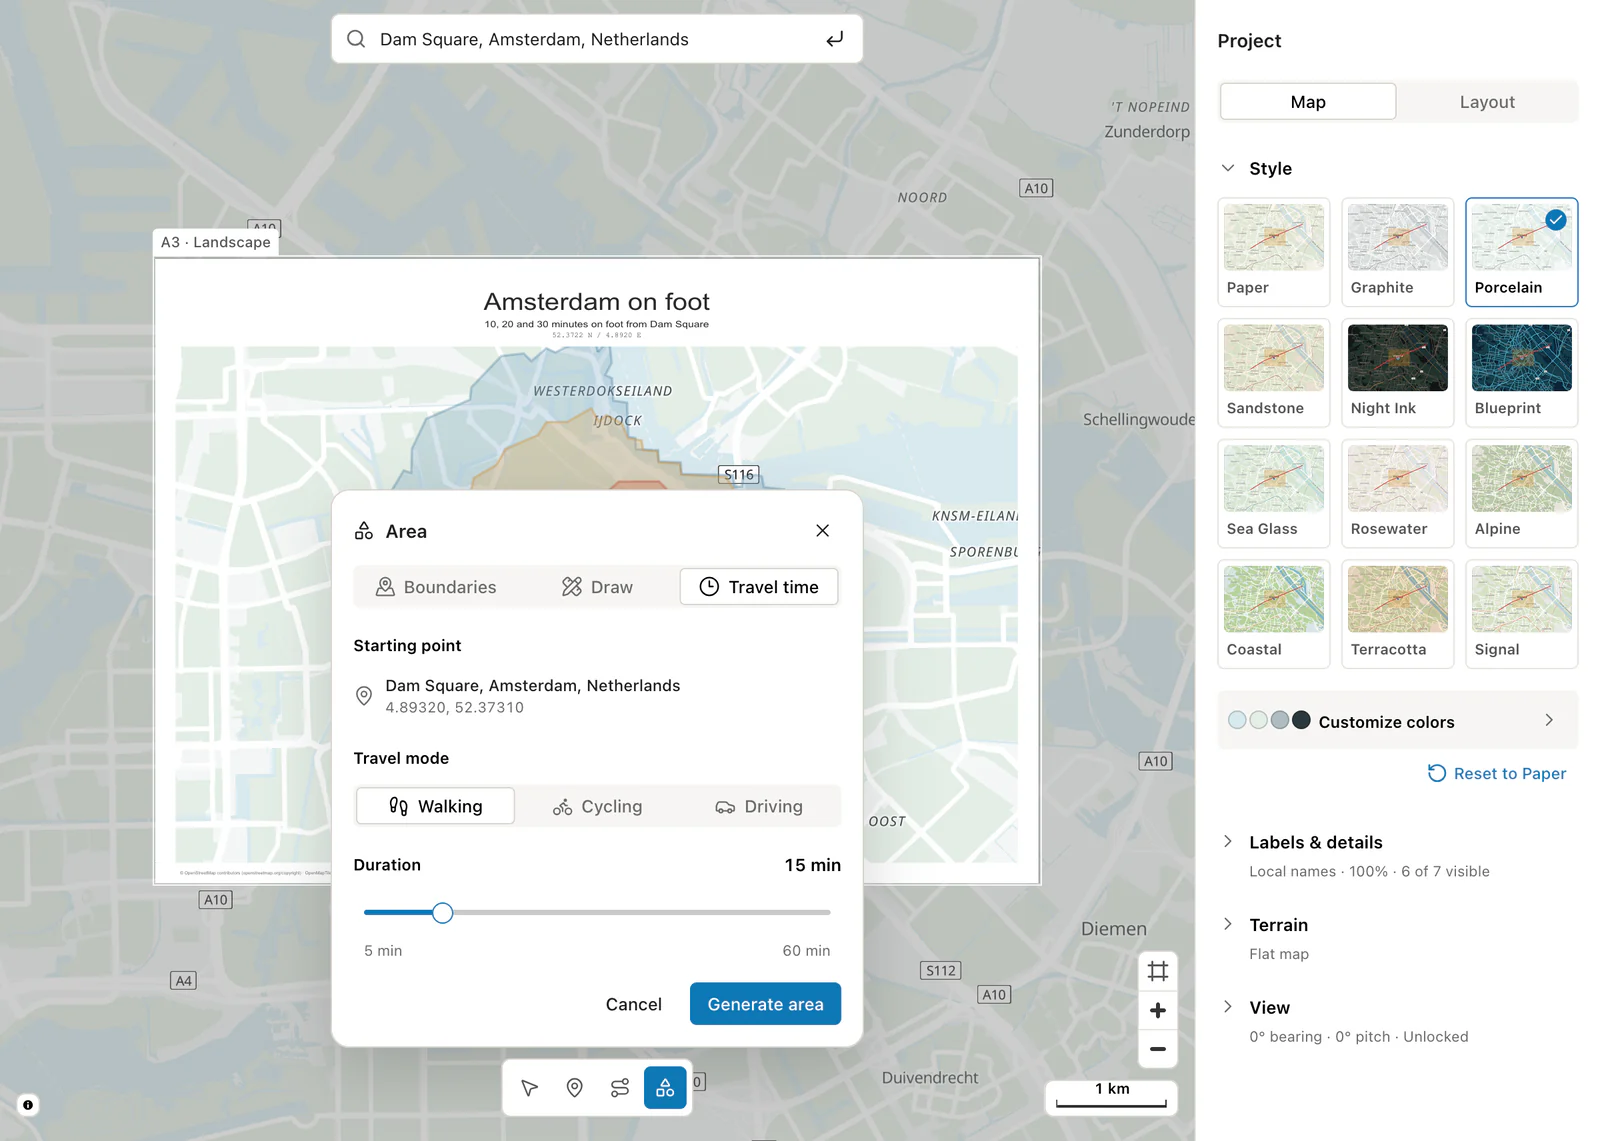This screenshot has width=1600, height=1141.
Task: Collapse the Style section
Action: 1228,168
